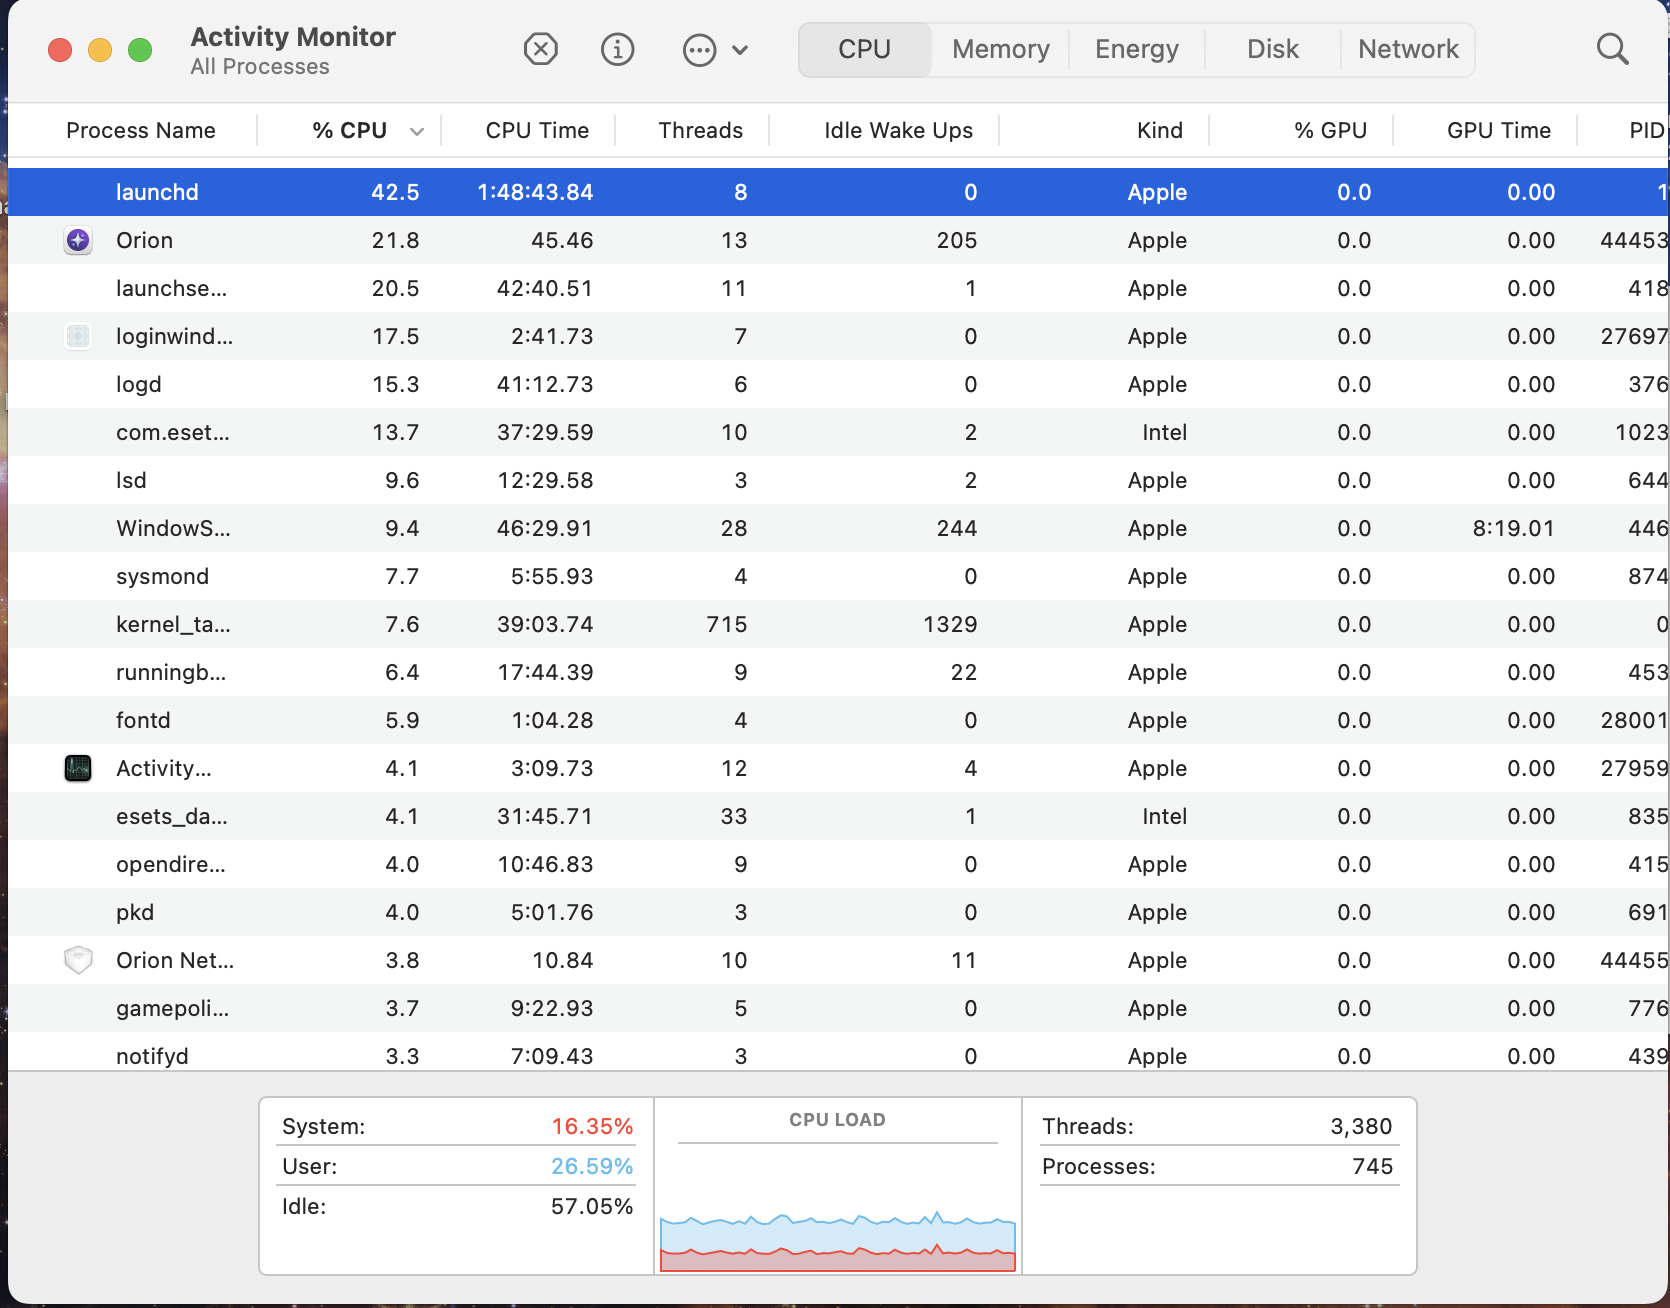The width and height of the screenshot is (1670, 1308).
Task: Open the Disk tab
Action: 1272,49
